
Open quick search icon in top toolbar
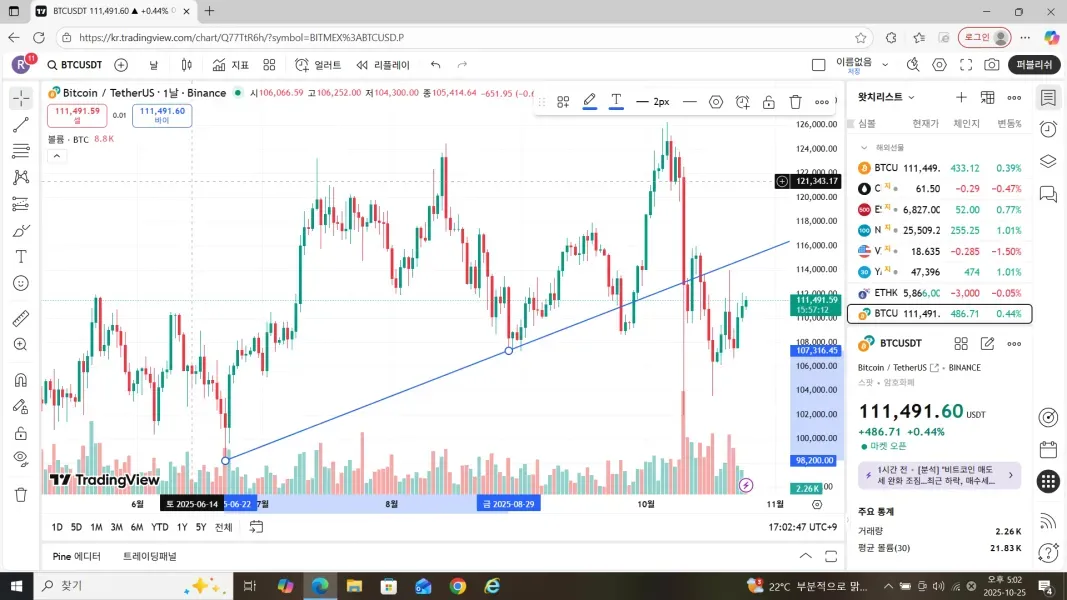tap(913, 65)
